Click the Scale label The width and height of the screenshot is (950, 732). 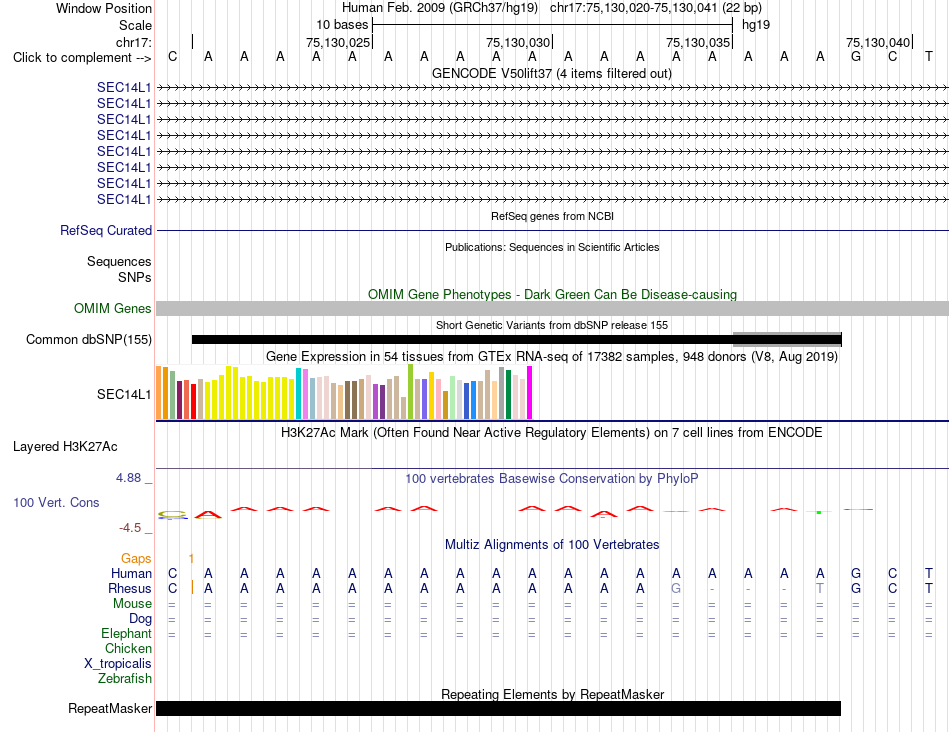click(135, 25)
